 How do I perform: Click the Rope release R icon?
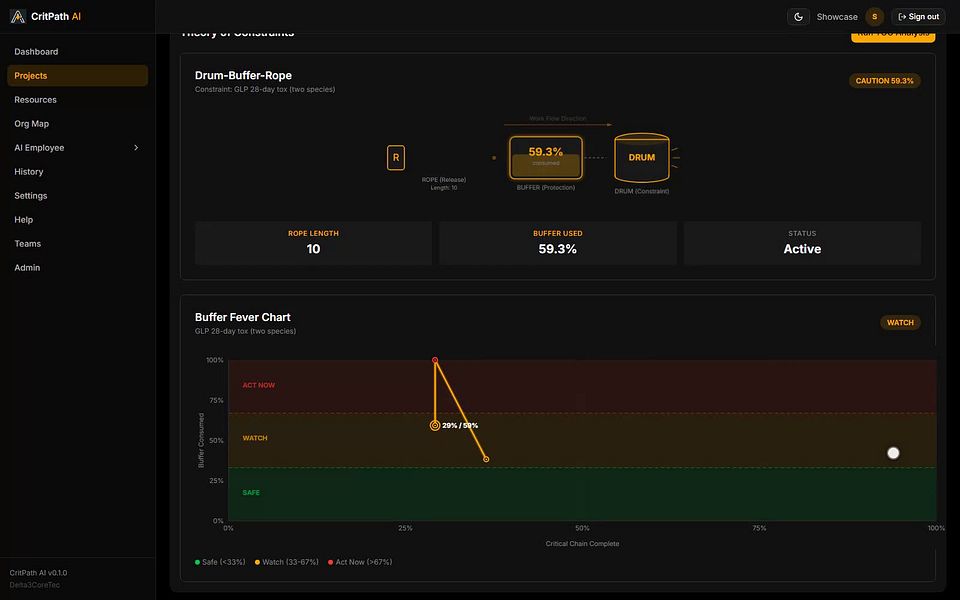(x=396, y=157)
